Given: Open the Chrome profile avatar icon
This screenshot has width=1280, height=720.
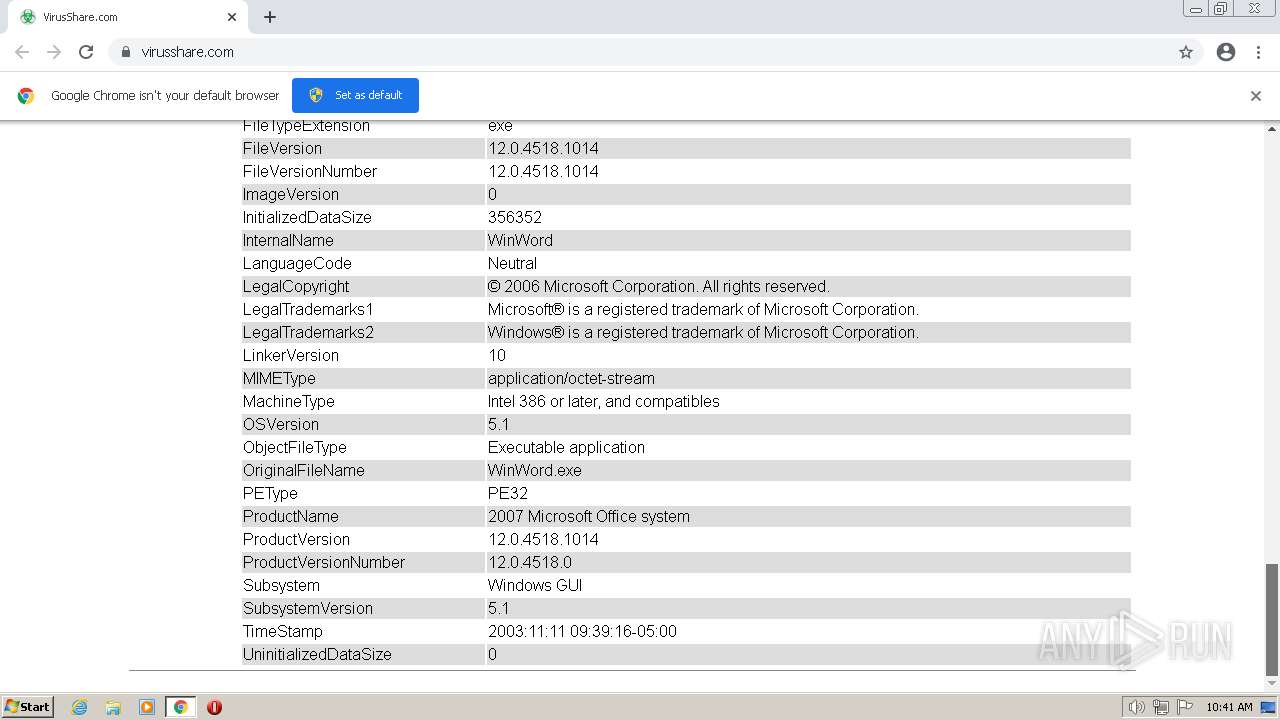Looking at the screenshot, I should (1226, 52).
